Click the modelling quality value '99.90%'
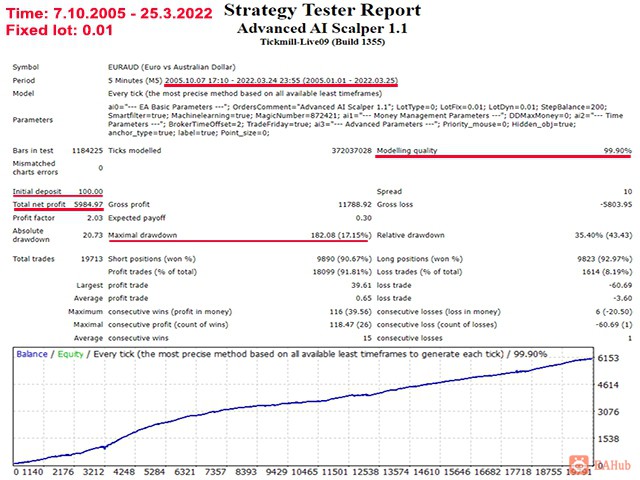 [x=618, y=151]
